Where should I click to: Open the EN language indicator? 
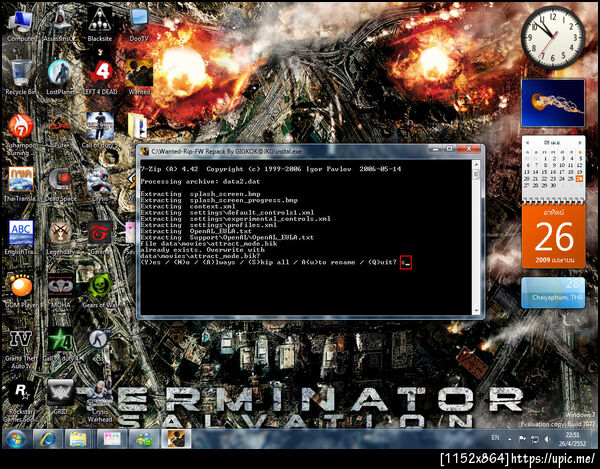click(495, 438)
